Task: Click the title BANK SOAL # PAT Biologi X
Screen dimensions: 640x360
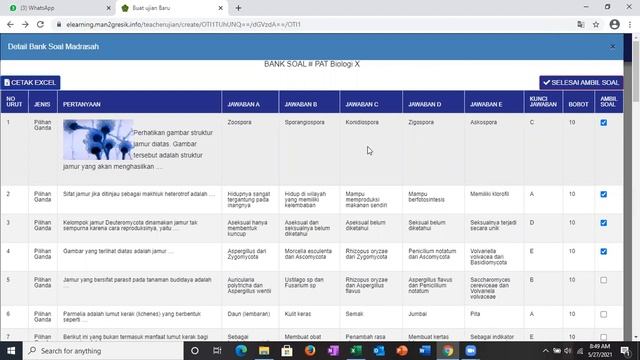Action: 312,64
